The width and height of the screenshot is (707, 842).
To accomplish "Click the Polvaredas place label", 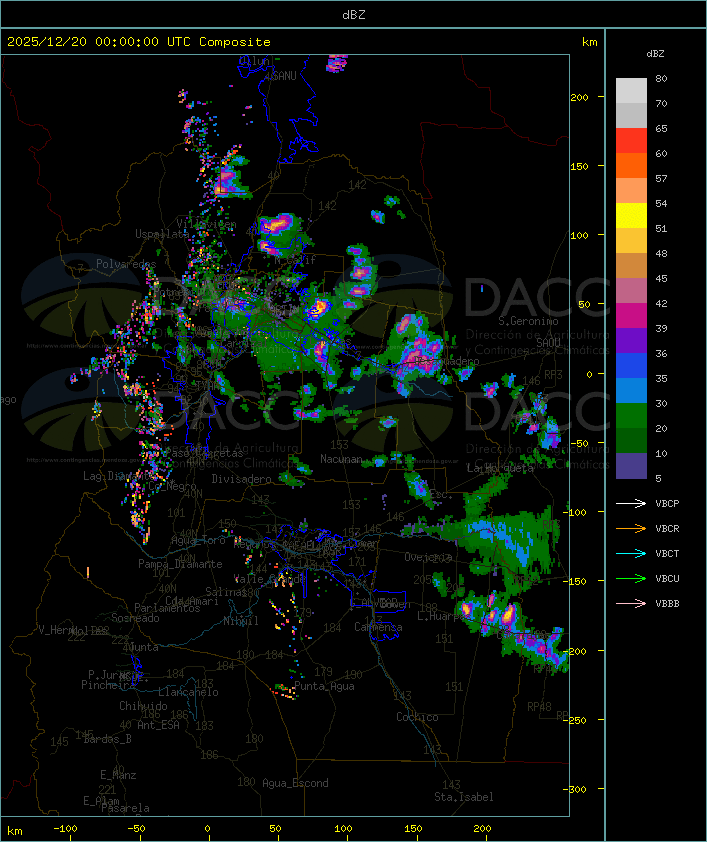I will pos(126,264).
